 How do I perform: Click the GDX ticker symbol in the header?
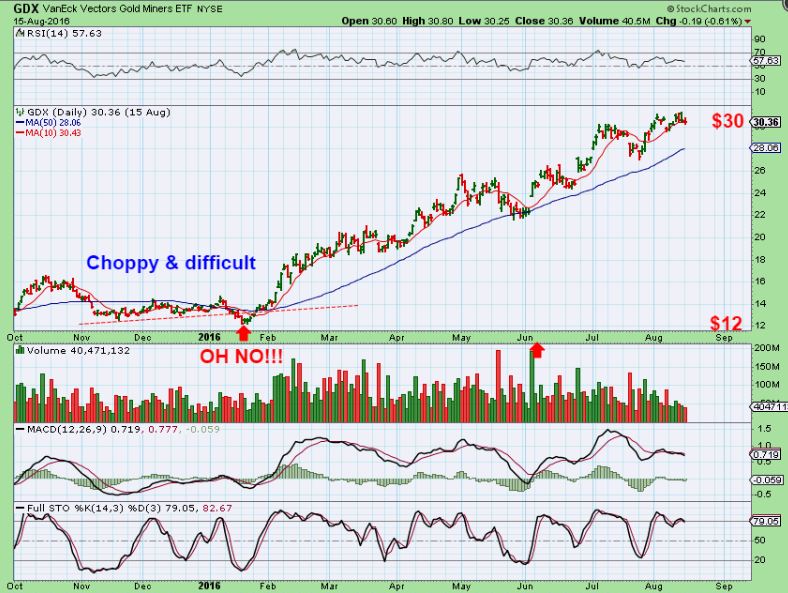(26, 9)
